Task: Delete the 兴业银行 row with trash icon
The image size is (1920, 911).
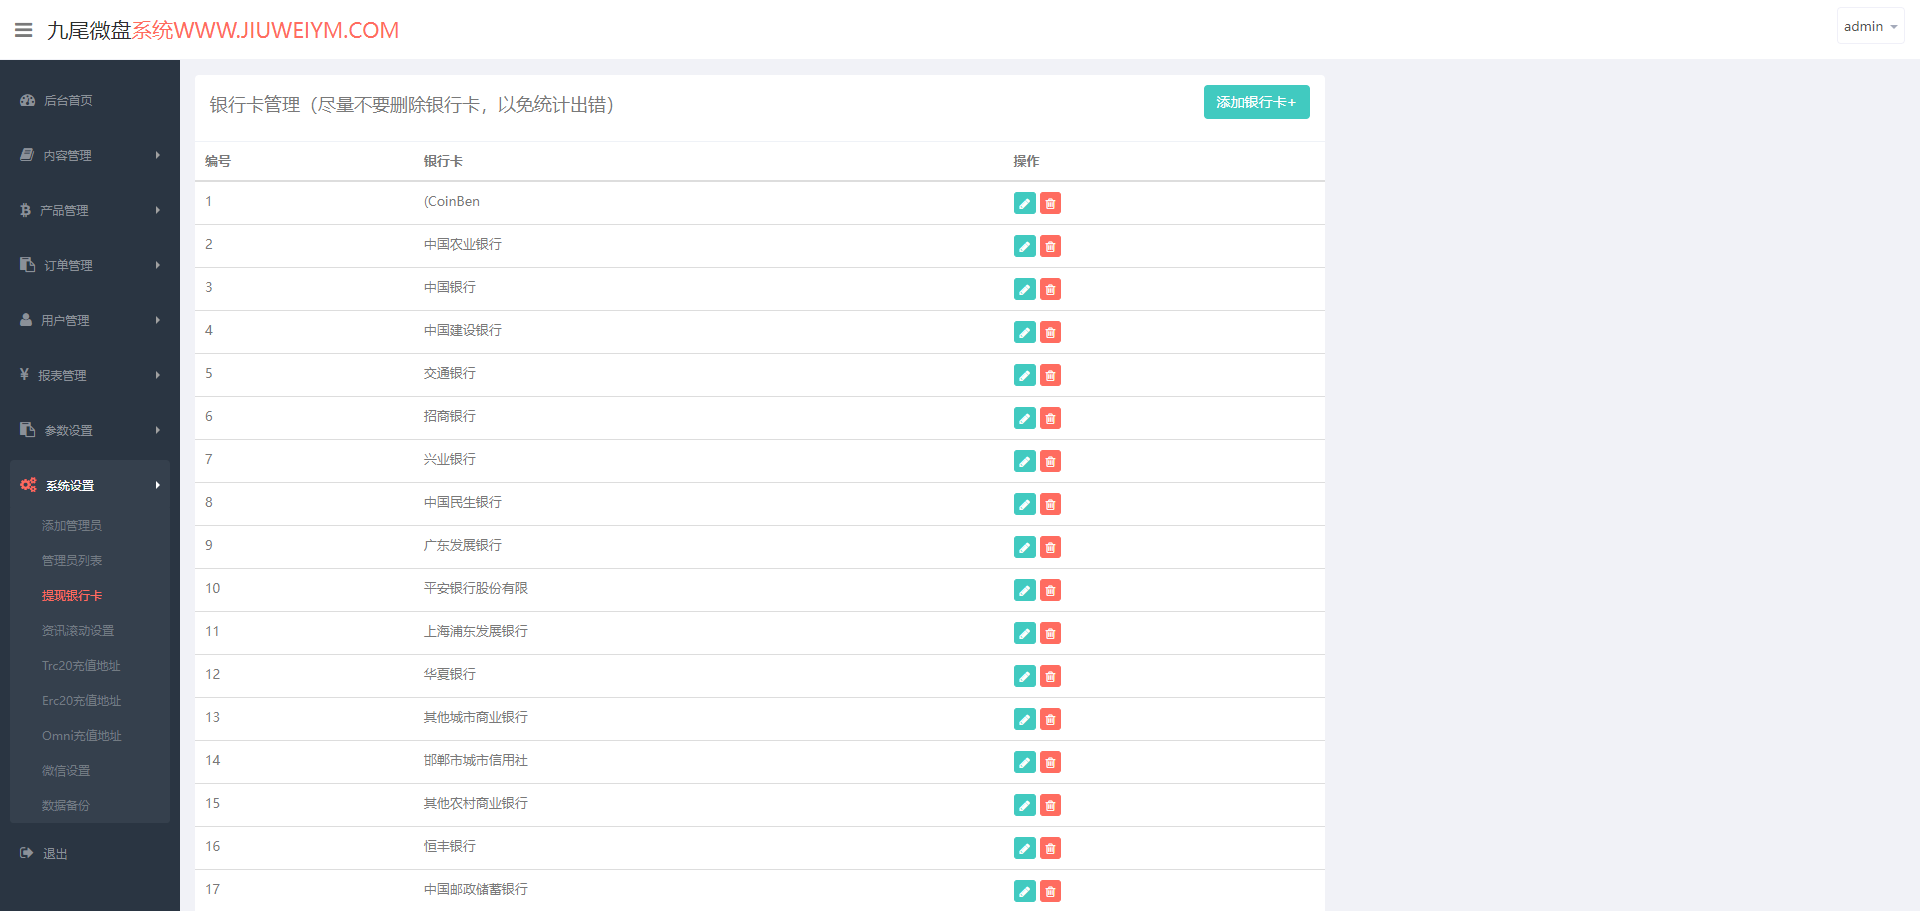Action: (1050, 461)
